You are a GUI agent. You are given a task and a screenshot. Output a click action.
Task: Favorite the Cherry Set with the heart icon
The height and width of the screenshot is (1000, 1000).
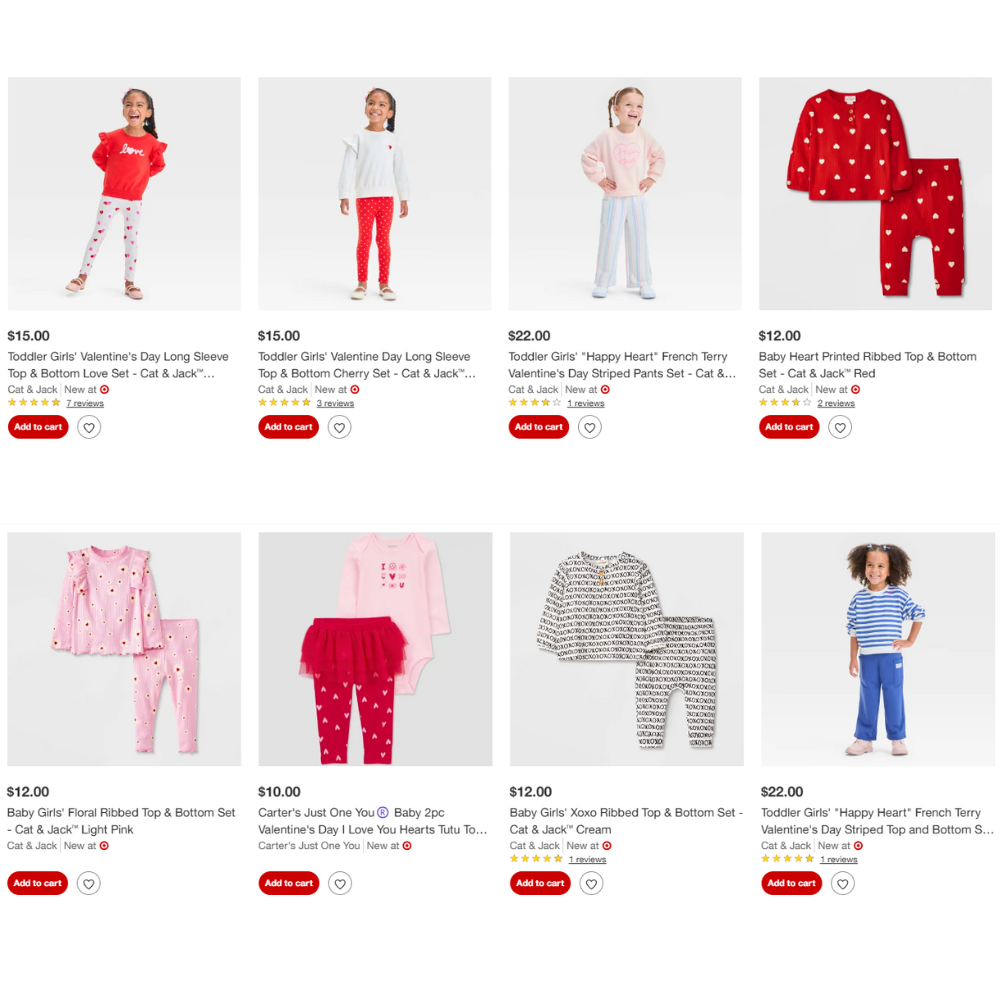pos(339,427)
